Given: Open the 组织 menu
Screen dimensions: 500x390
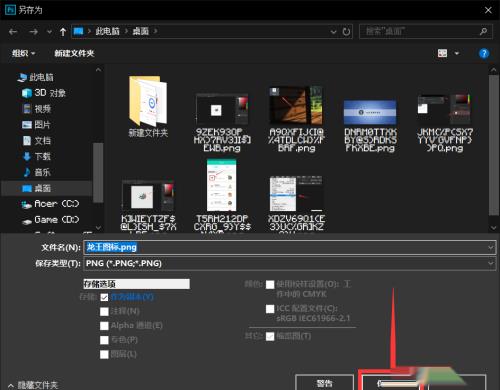Looking at the screenshot, I should coord(23,53).
